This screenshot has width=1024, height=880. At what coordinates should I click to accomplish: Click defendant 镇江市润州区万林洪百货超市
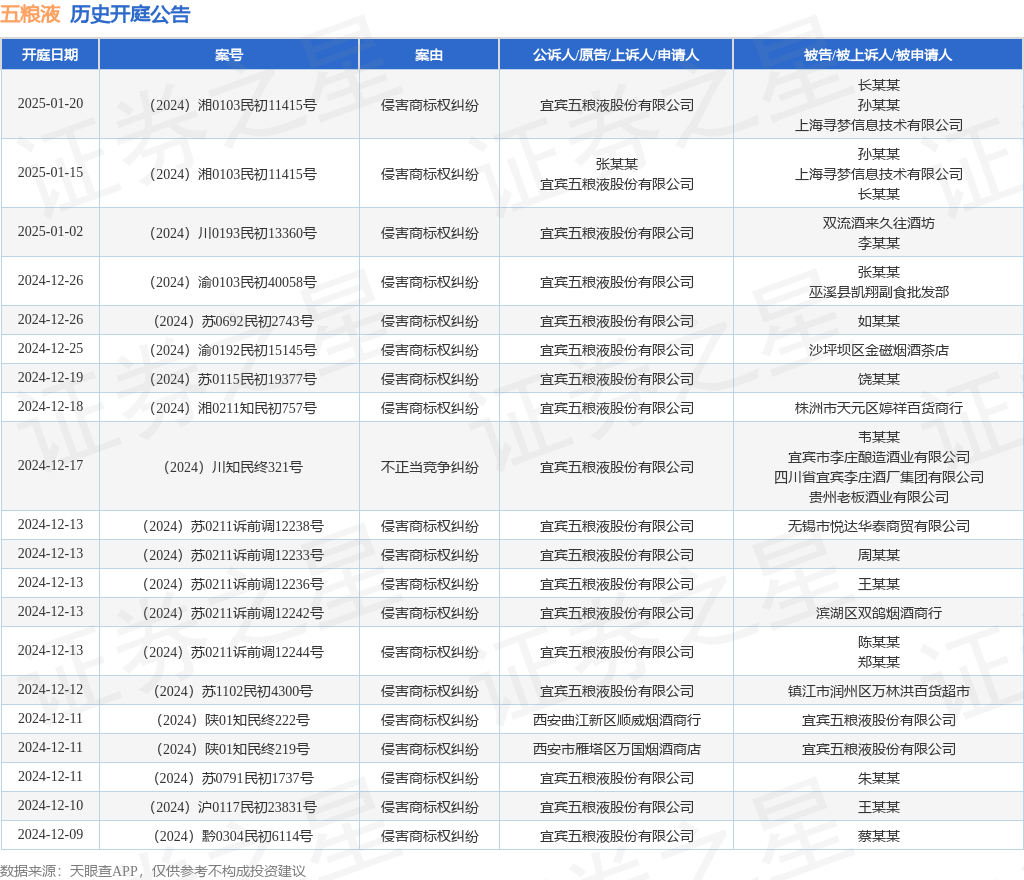click(x=878, y=691)
